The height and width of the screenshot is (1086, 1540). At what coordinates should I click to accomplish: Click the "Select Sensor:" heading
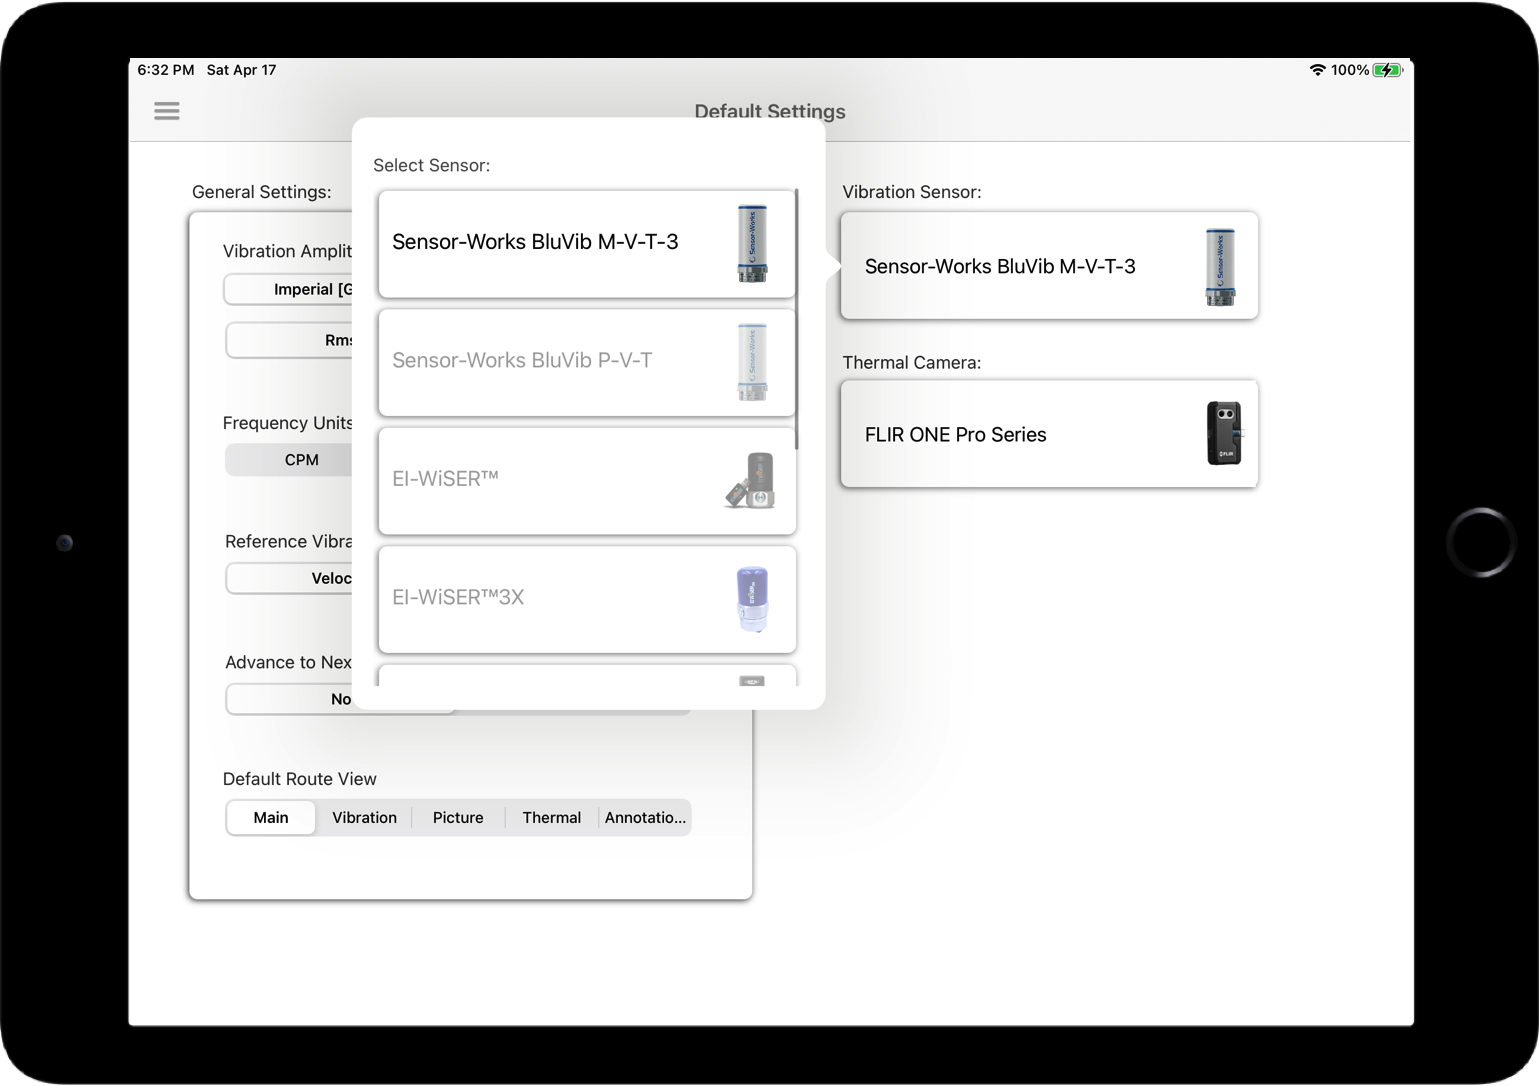point(432,165)
